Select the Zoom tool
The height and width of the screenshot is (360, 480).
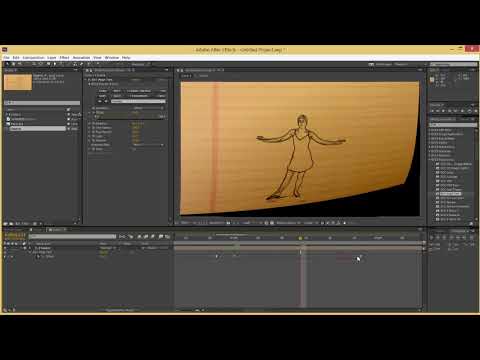[x=20, y=64]
